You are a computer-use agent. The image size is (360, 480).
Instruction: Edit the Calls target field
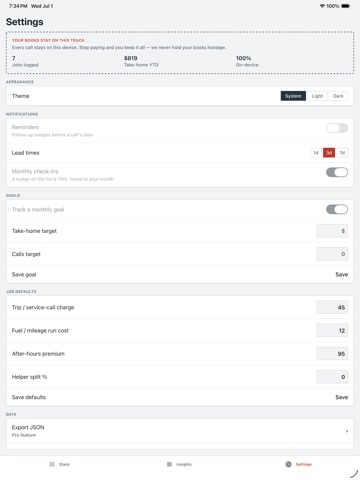coord(332,254)
